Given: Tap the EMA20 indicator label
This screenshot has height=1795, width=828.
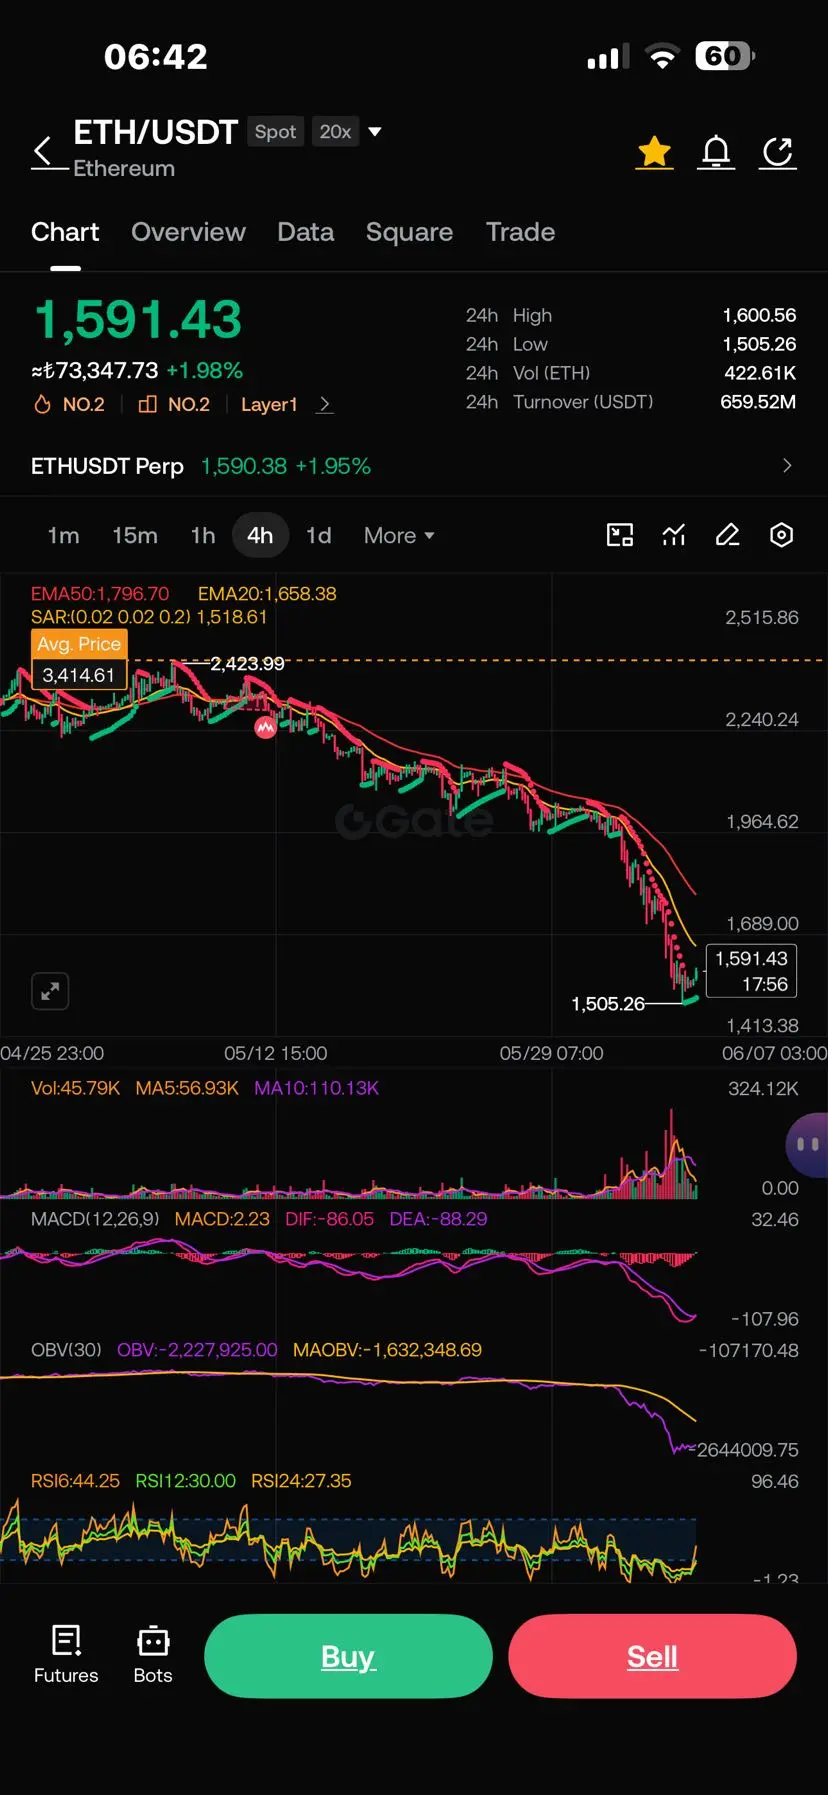Looking at the screenshot, I should coord(267,593).
